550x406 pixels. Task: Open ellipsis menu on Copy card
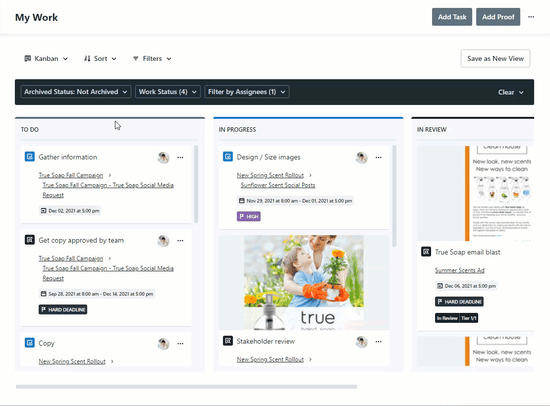[180, 344]
